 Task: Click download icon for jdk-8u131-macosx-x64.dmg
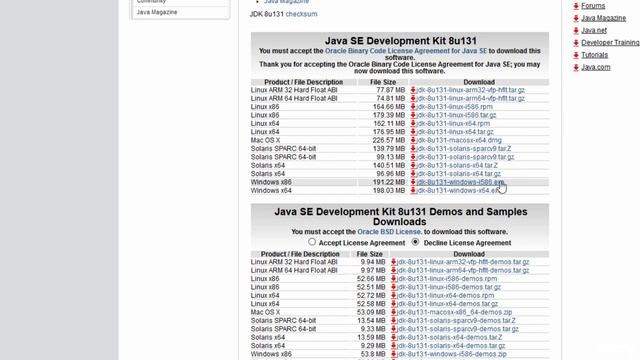click(x=413, y=140)
